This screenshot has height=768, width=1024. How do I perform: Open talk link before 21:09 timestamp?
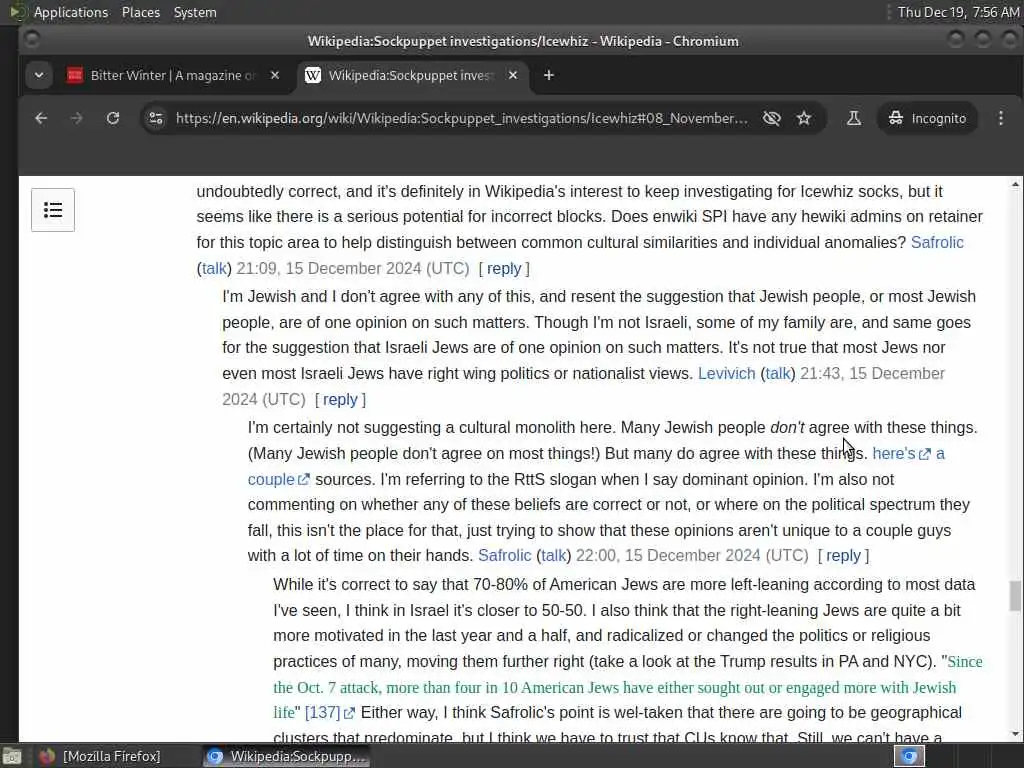[214, 268]
